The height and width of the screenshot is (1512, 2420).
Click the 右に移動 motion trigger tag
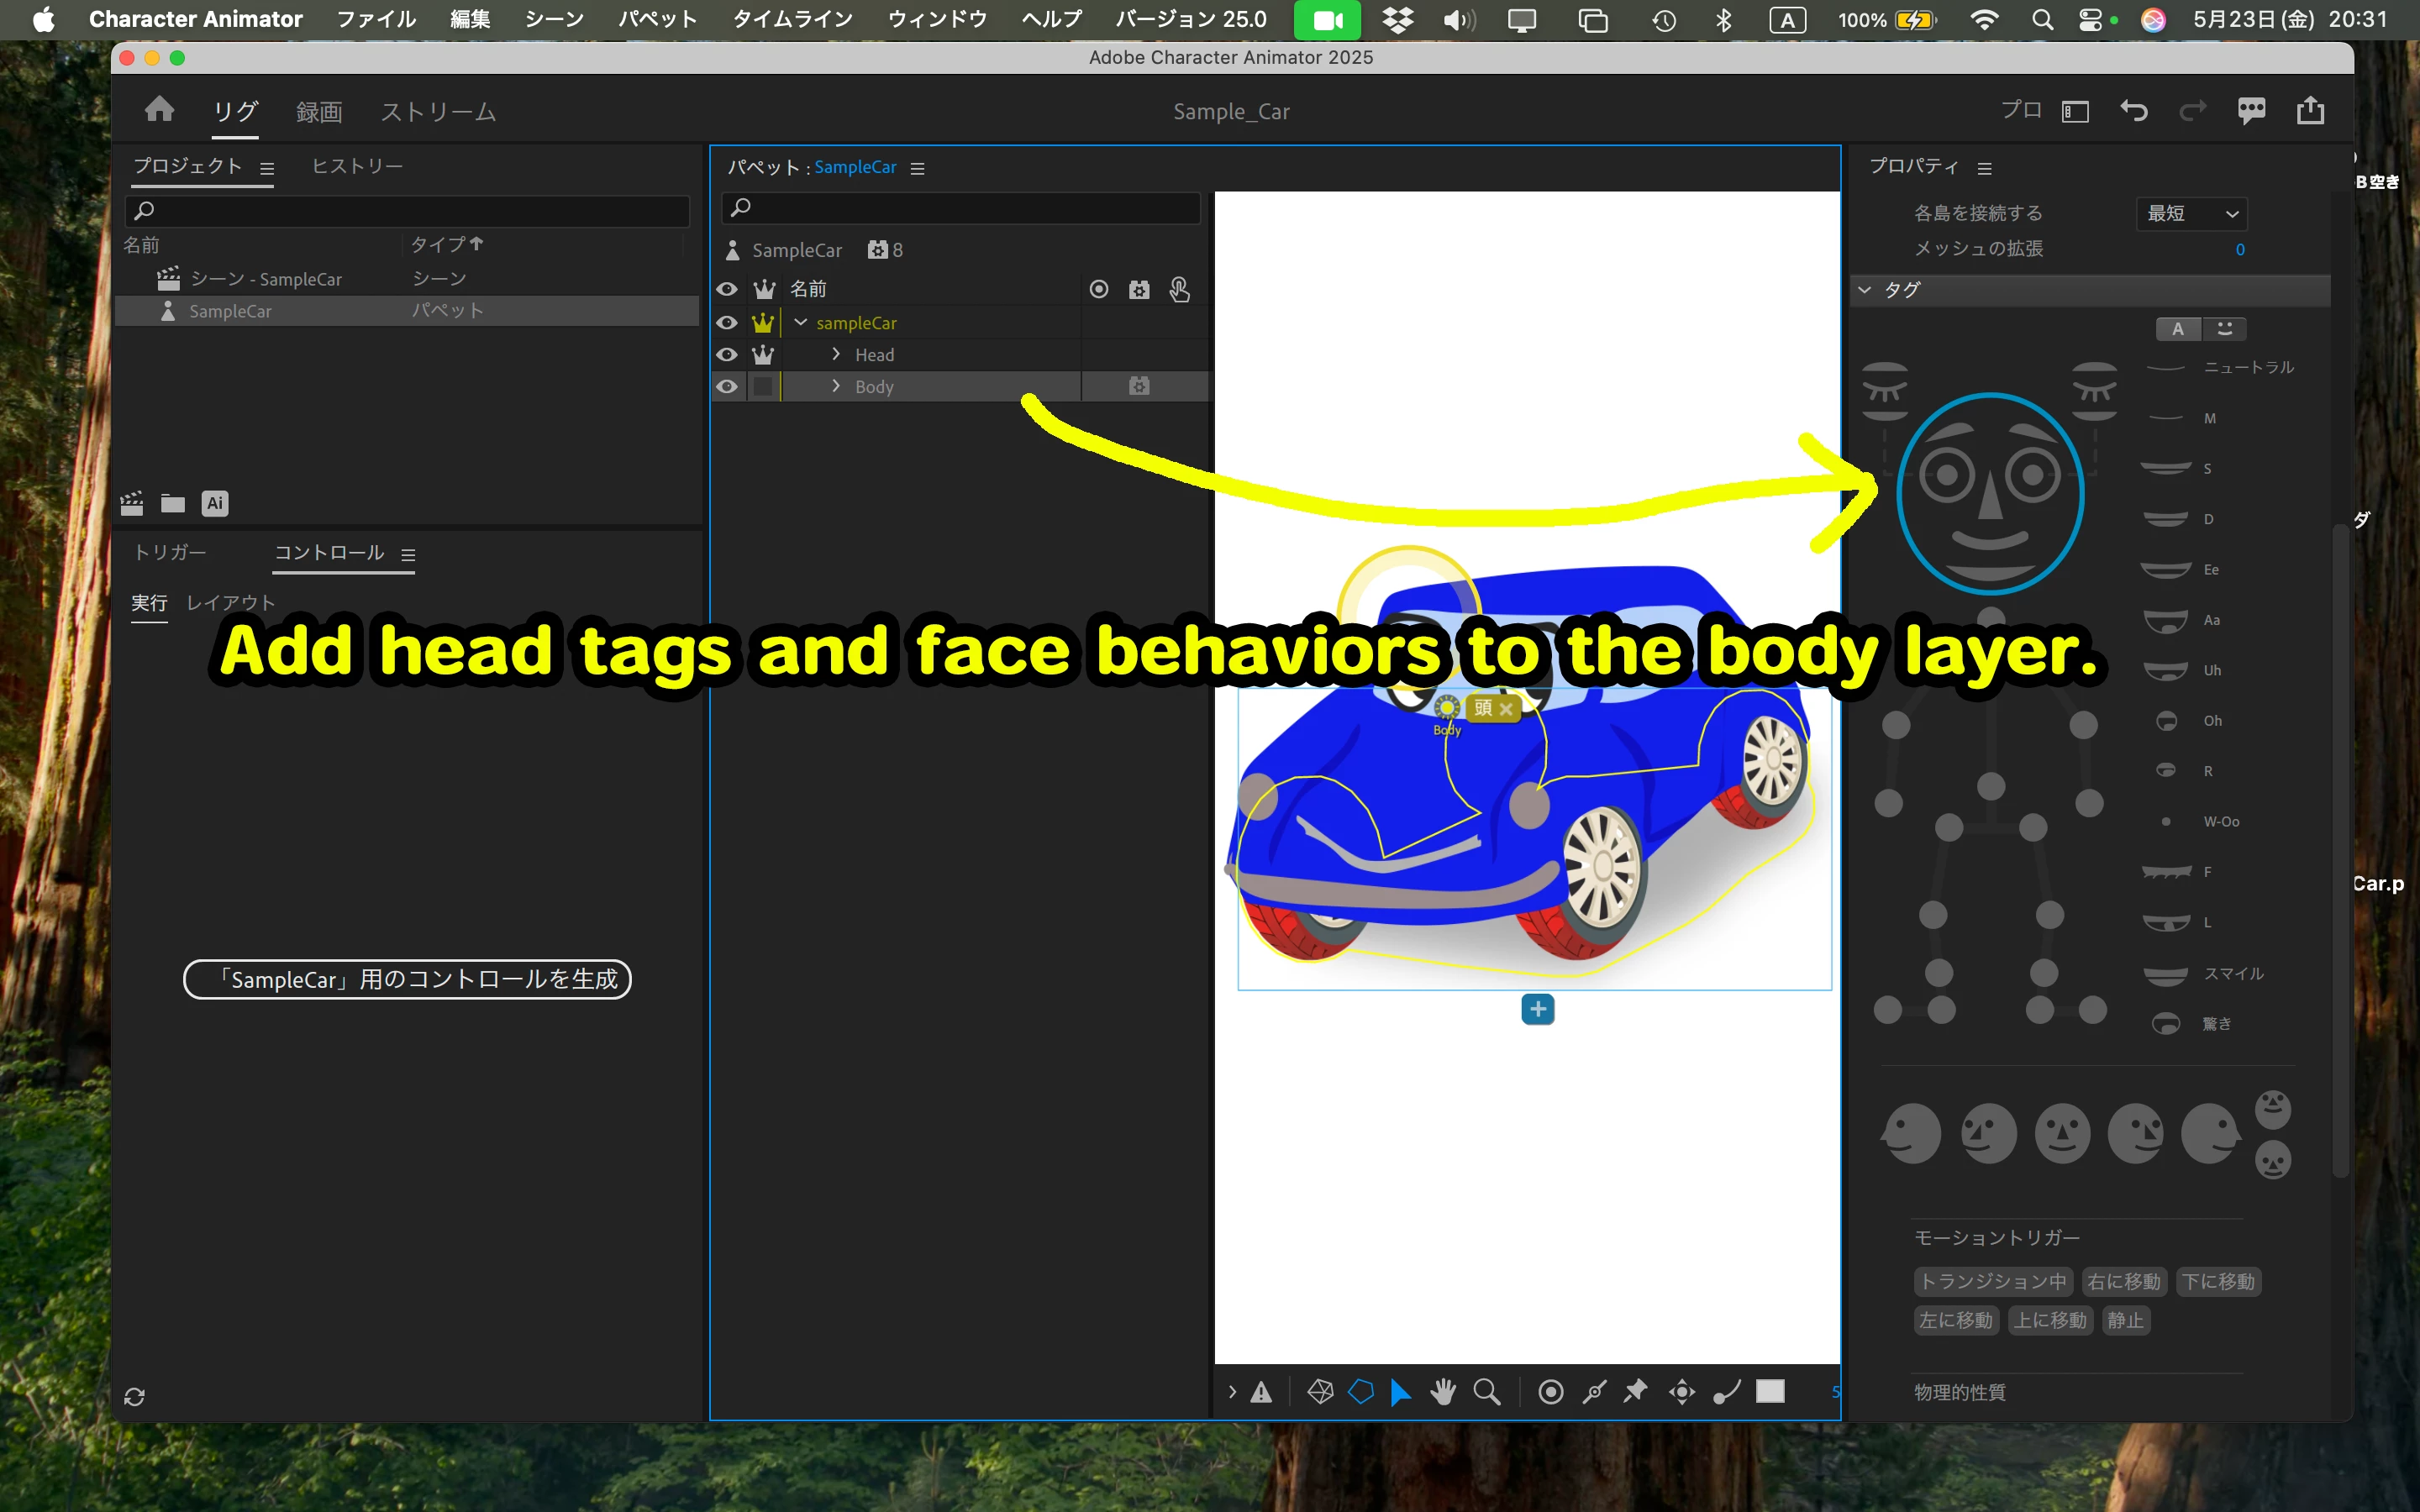point(2123,1281)
